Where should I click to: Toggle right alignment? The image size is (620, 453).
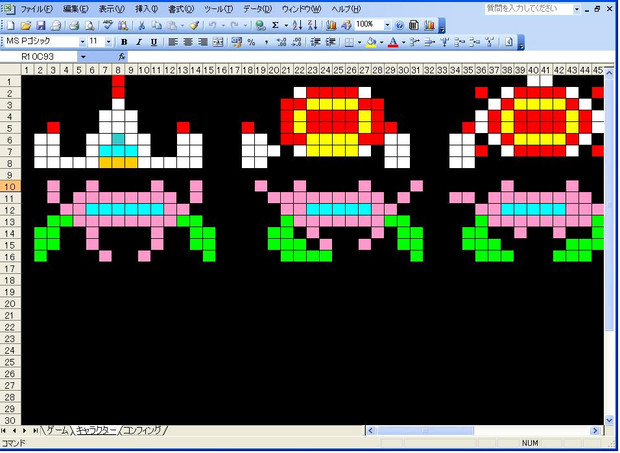tap(202, 42)
